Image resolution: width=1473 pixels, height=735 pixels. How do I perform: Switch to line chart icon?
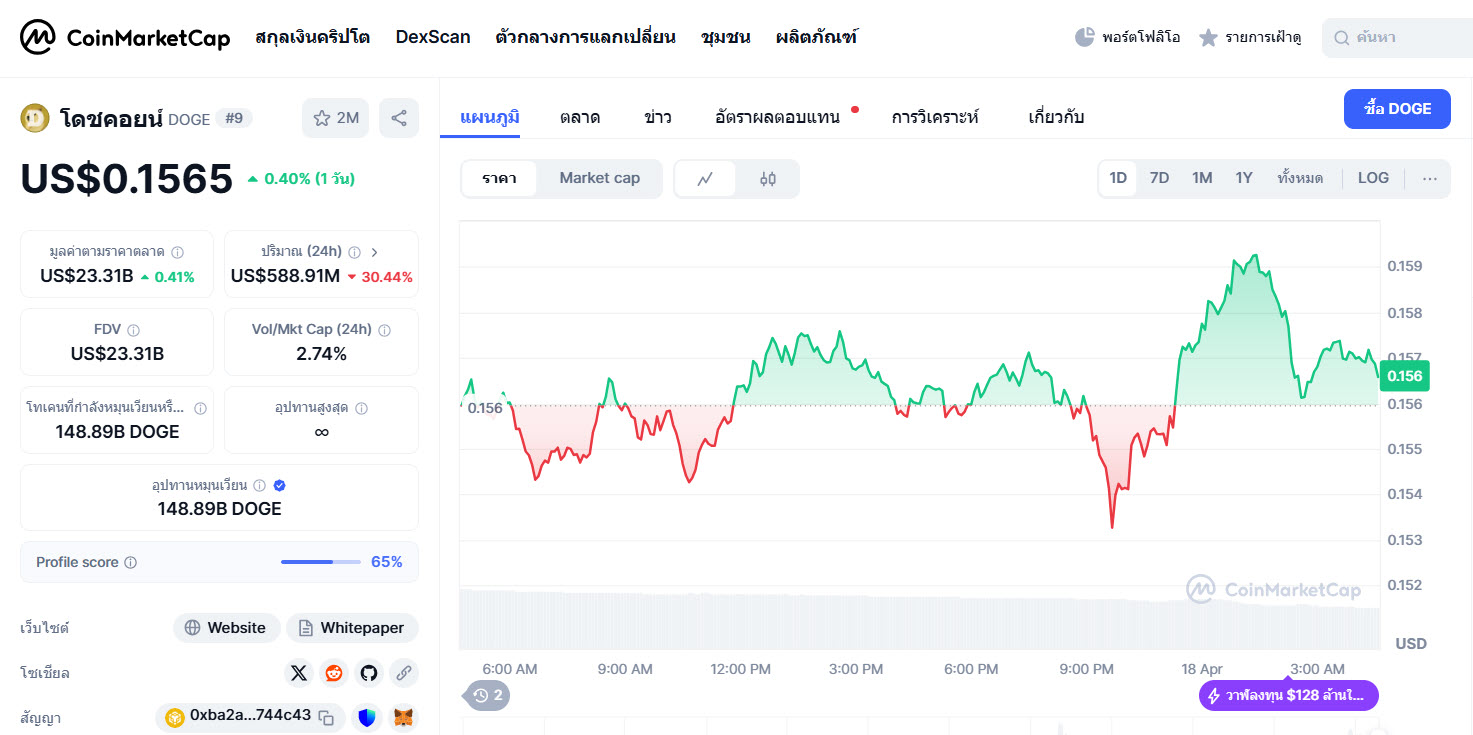705,179
